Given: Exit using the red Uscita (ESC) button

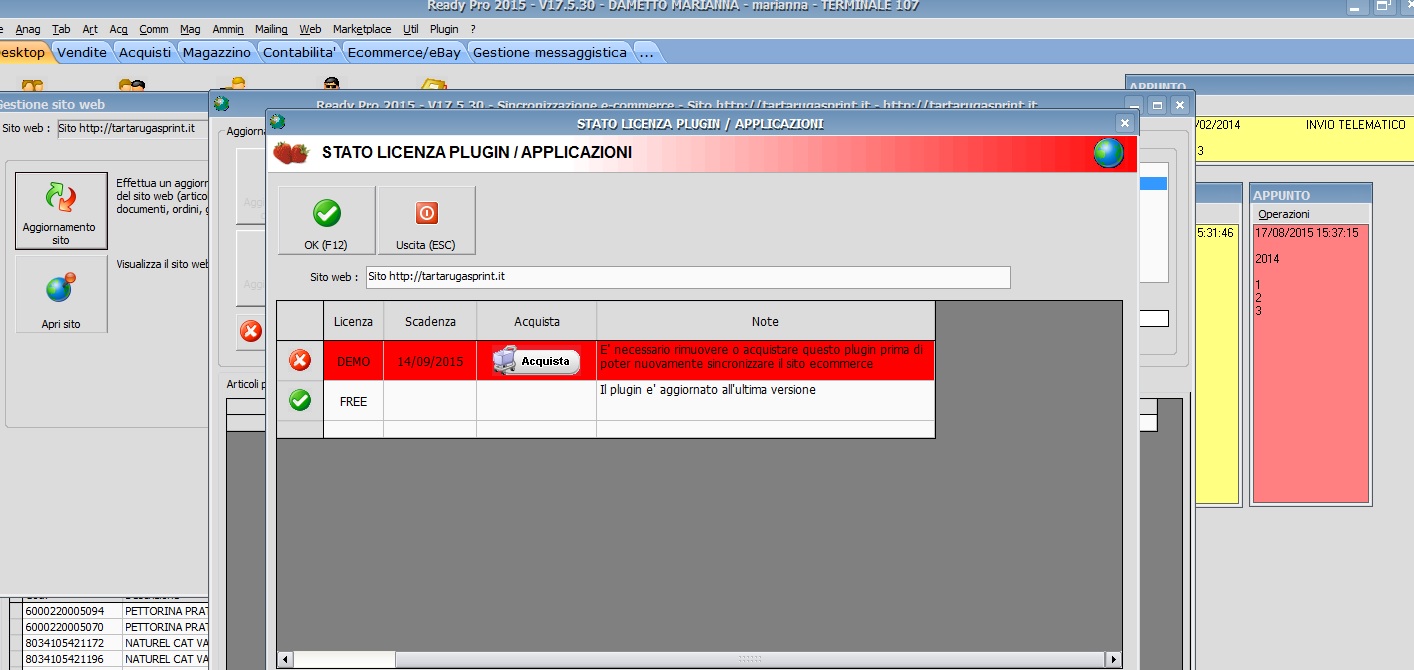Looking at the screenshot, I should [x=426, y=220].
